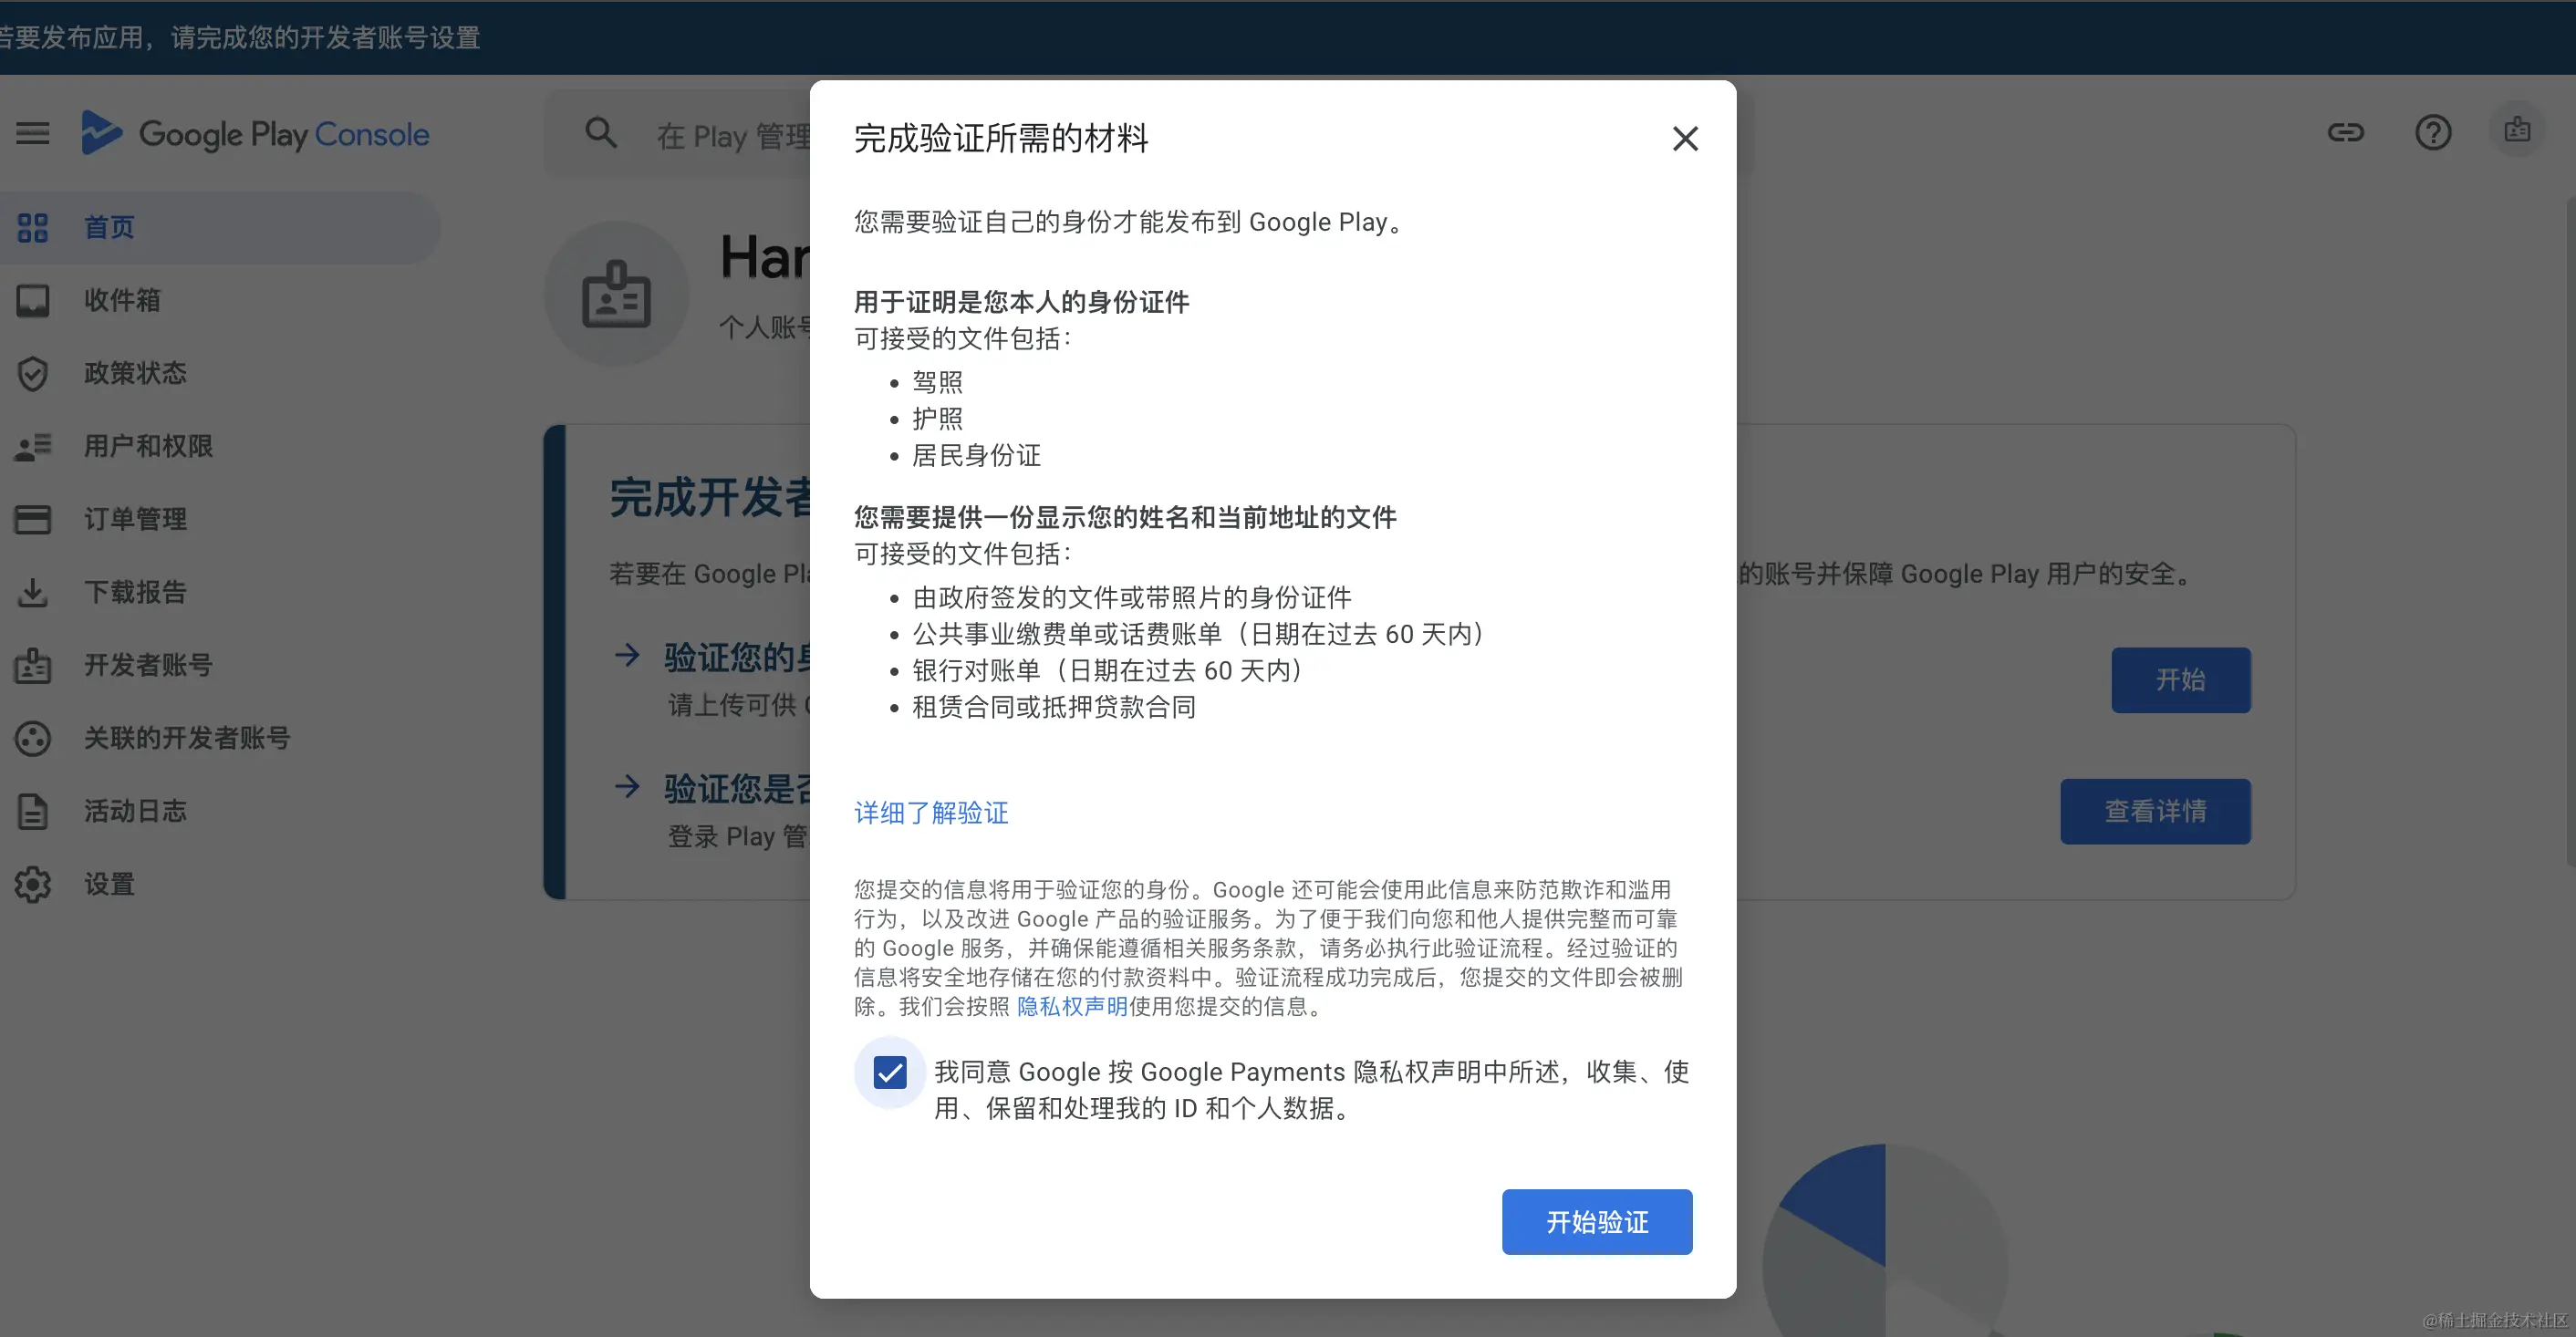Click the 收件箱 inbox icon
This screenshot has height=1337, width=2576.
click(x=32, y=300)
